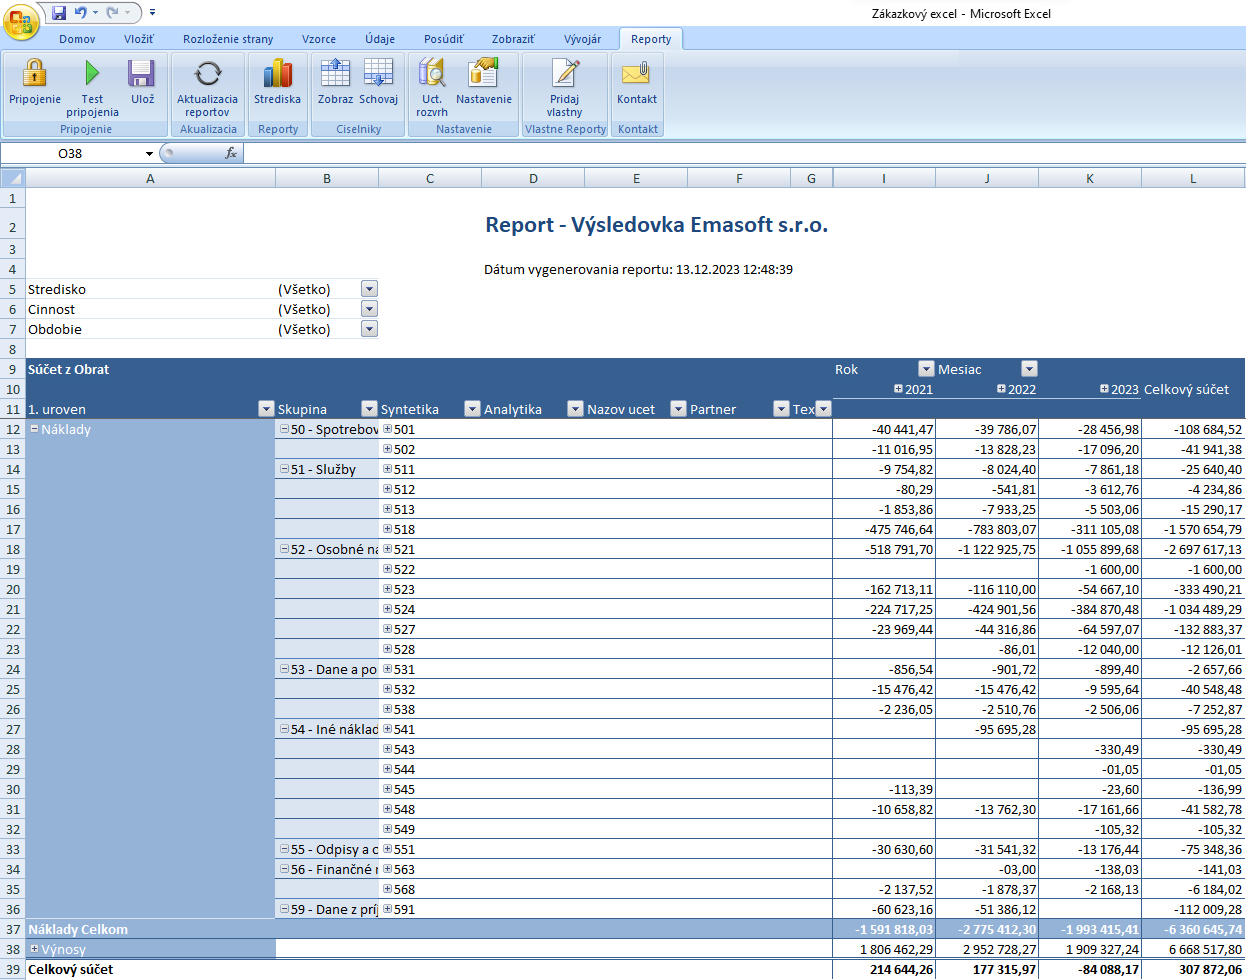The height and width of the screenshot is (980, 1246).
Task: Select the Súčet z Obrat cell
Action: [150, 369]
